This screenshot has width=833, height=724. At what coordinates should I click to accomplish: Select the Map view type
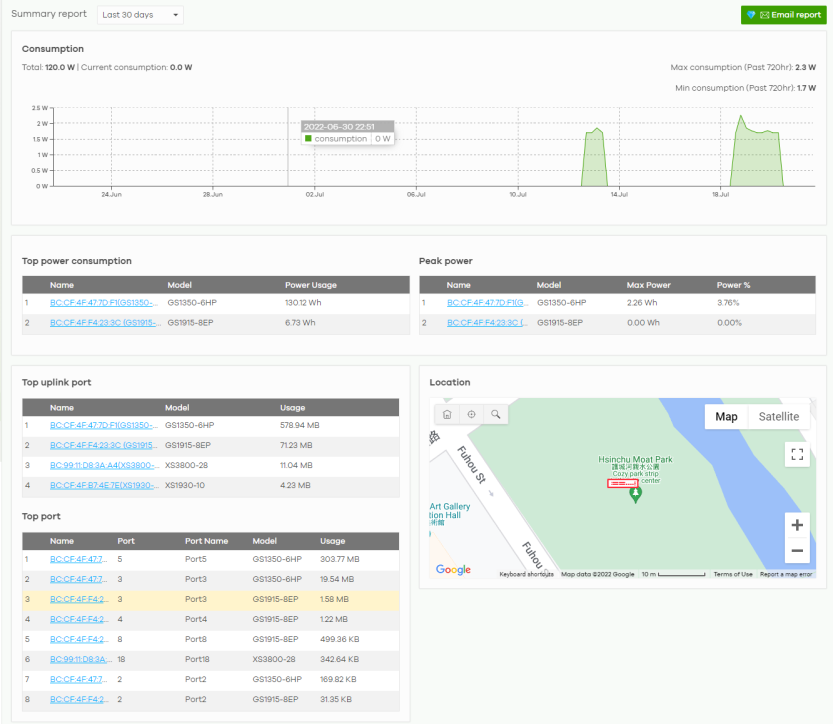[726, 417]
